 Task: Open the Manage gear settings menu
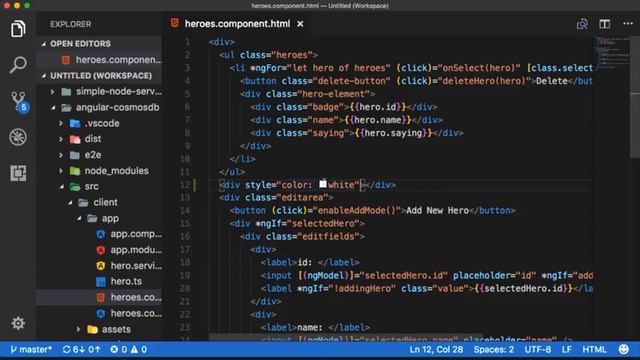pyautogui.click(x=18, y=323)
